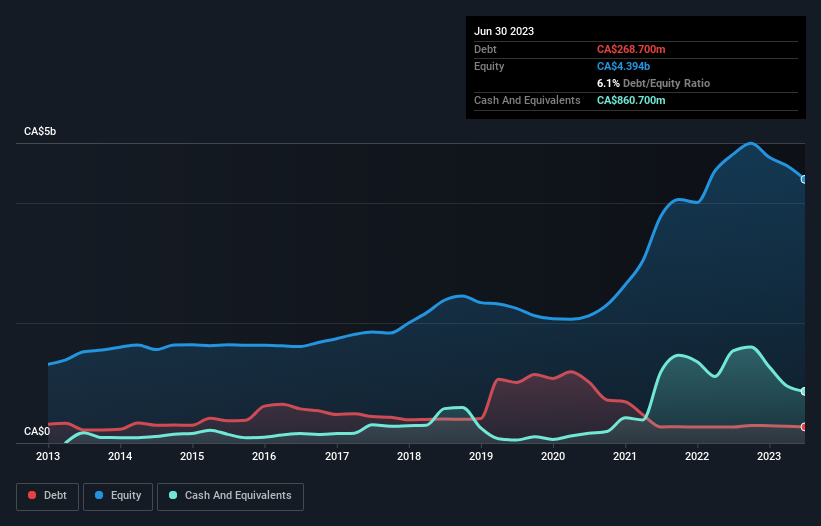Click the teal Cash endpoint marker
The image size is (821, 526).
804,391
